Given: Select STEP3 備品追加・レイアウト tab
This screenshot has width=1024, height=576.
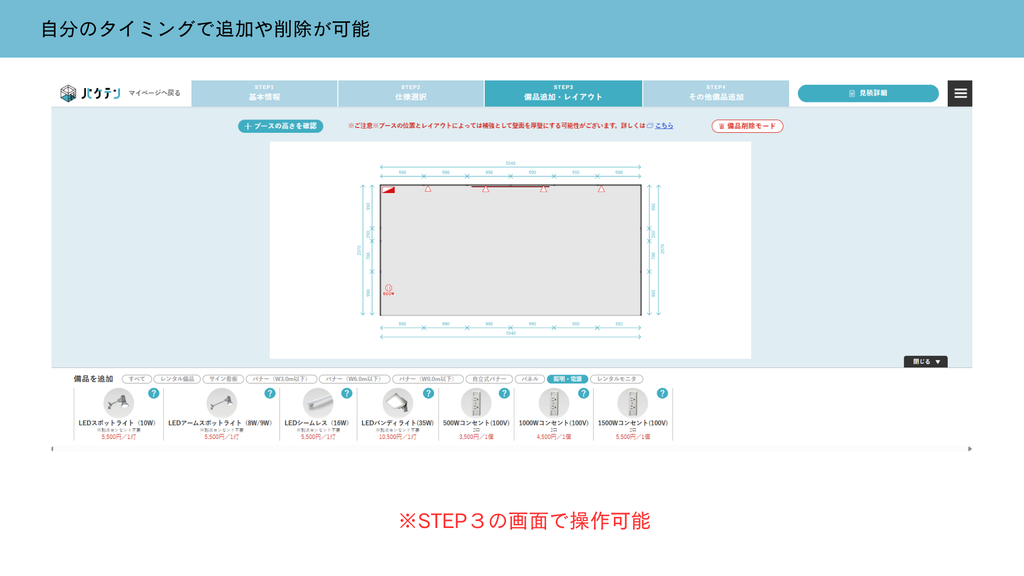Looking at the screenshot, I should [x=563, y=93].
